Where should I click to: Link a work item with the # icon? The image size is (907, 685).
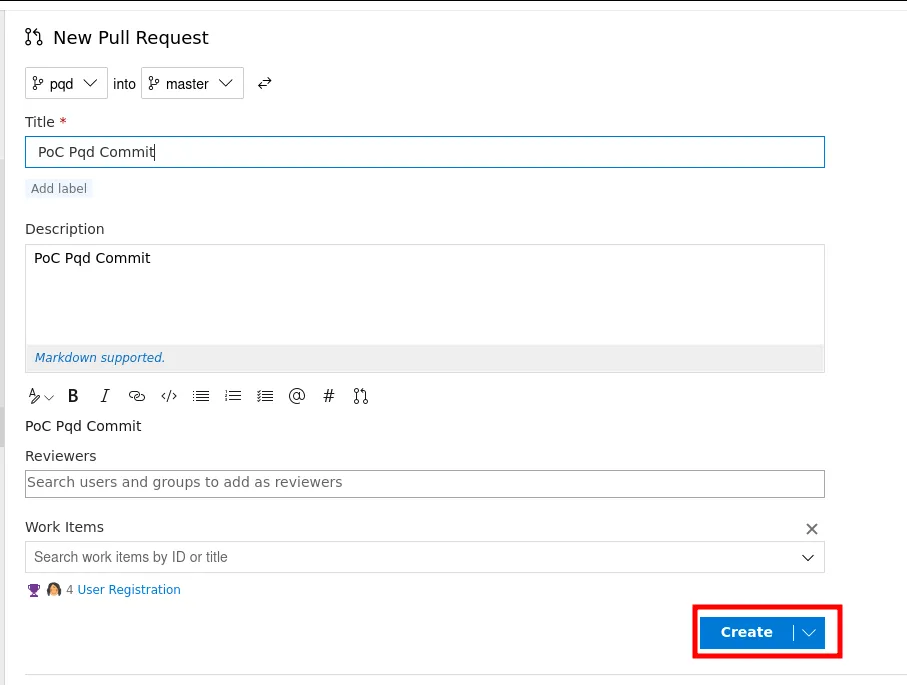point(329,396)
